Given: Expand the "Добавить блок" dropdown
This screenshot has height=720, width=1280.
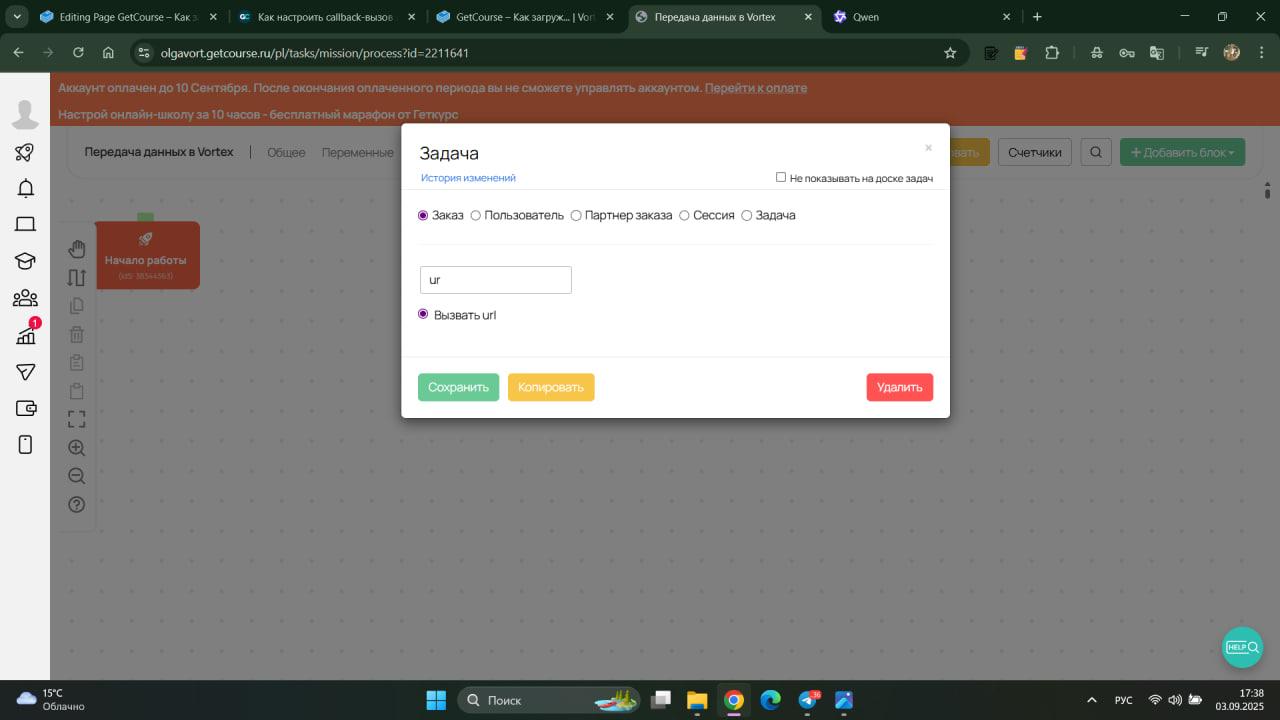Looking at the screenshot, I should pyautogui.click(x=1182, y=152).
